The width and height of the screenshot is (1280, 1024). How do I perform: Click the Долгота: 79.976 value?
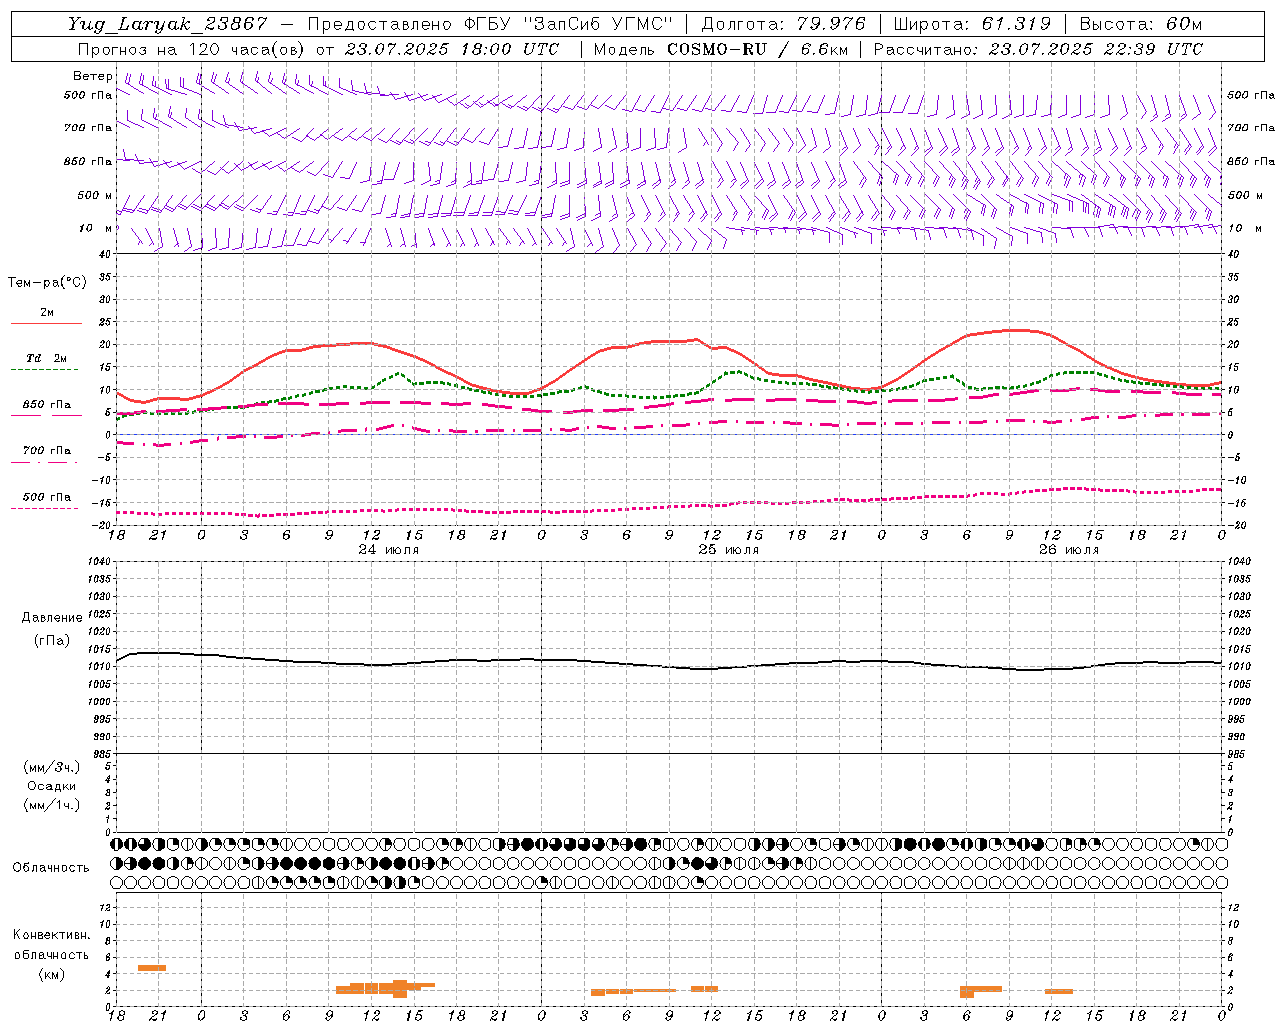784,24
